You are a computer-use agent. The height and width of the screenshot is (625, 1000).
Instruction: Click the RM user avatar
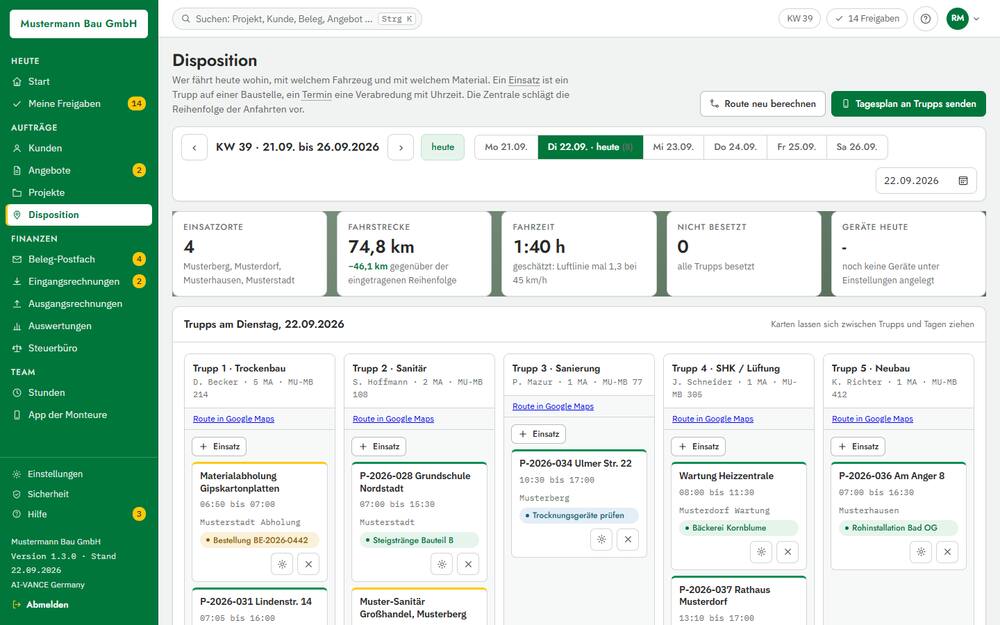tap(957, 18)
